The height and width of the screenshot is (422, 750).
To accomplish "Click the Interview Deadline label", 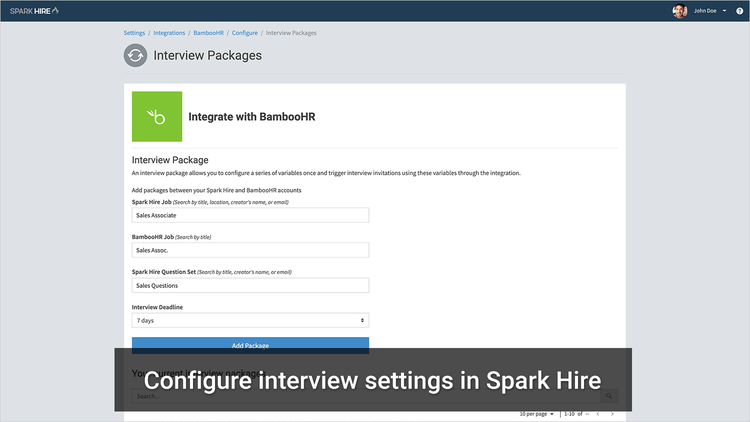I will 157,307.
